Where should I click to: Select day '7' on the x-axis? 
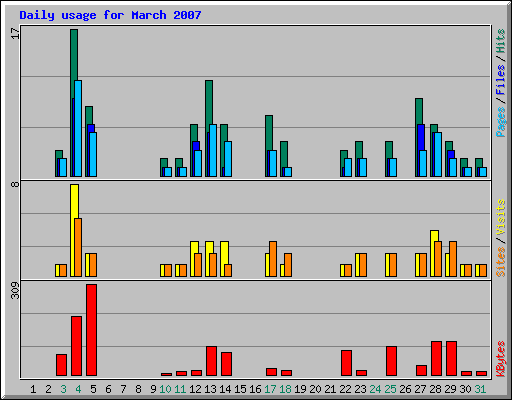(123, 389)
